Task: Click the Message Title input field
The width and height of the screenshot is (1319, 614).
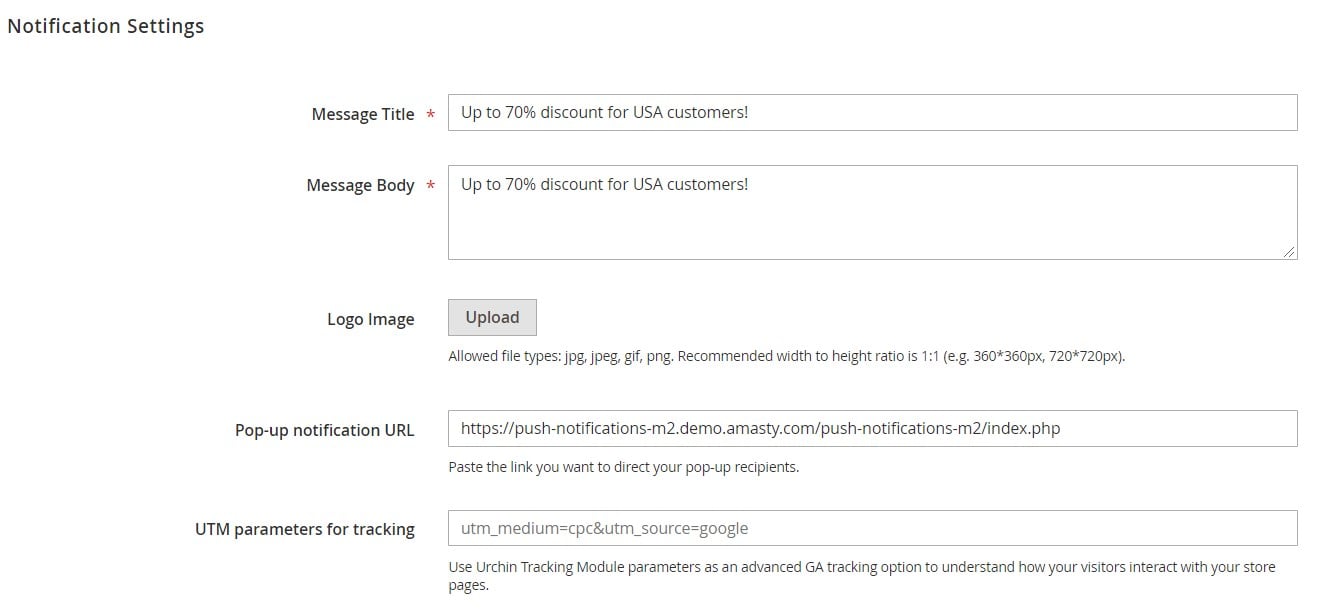Action: [x=872, y=112]
